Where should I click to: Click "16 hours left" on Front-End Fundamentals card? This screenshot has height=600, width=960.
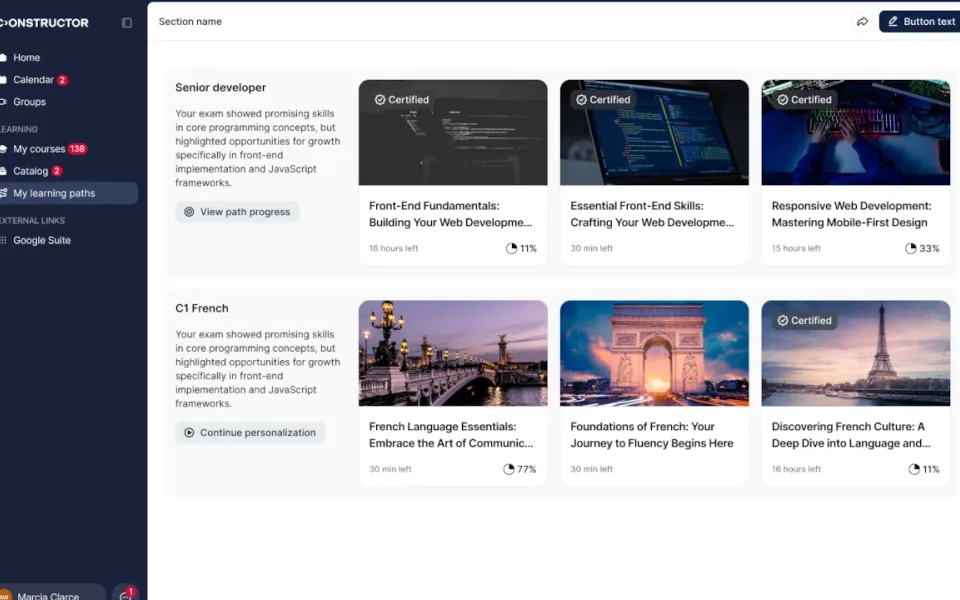(394, 248)
